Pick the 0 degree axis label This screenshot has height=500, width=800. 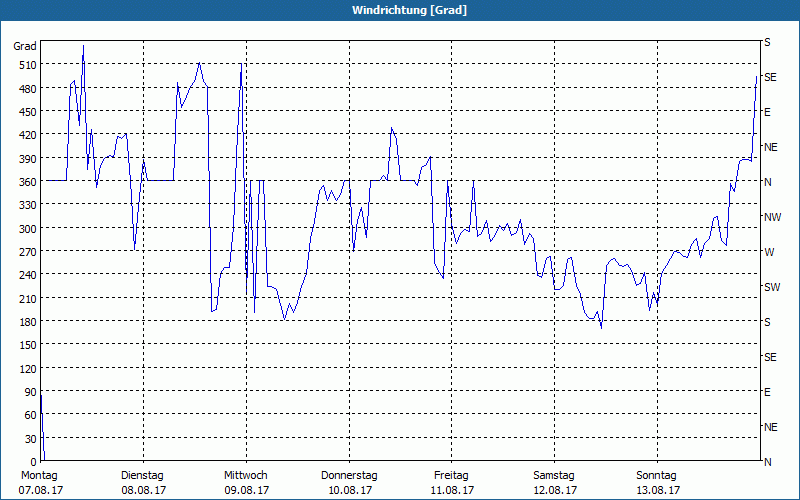click(x=34, y=462)
